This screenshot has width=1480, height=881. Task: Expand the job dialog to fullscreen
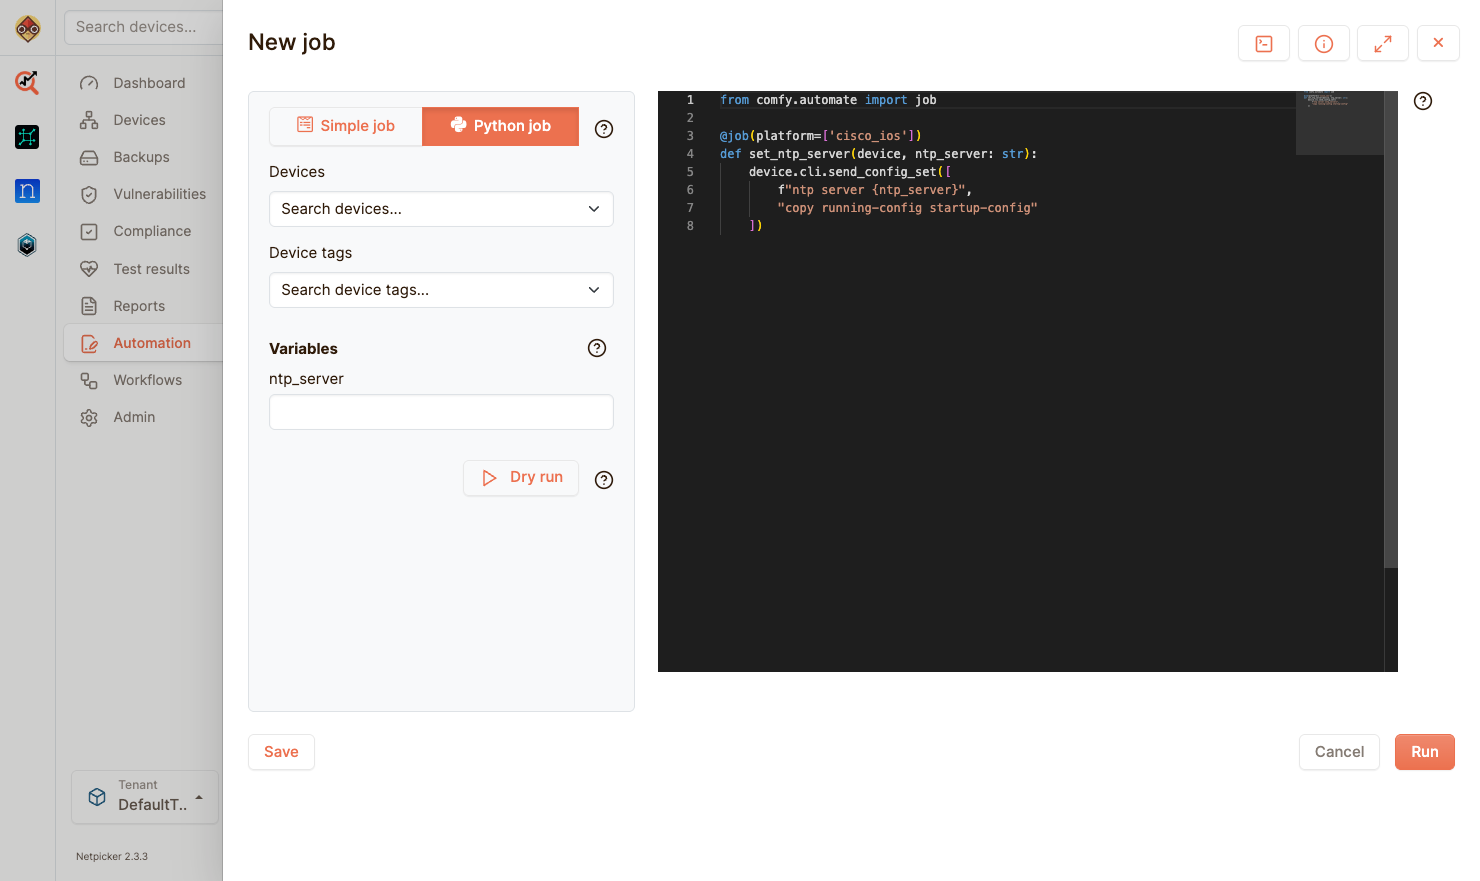click(1382, 44)
